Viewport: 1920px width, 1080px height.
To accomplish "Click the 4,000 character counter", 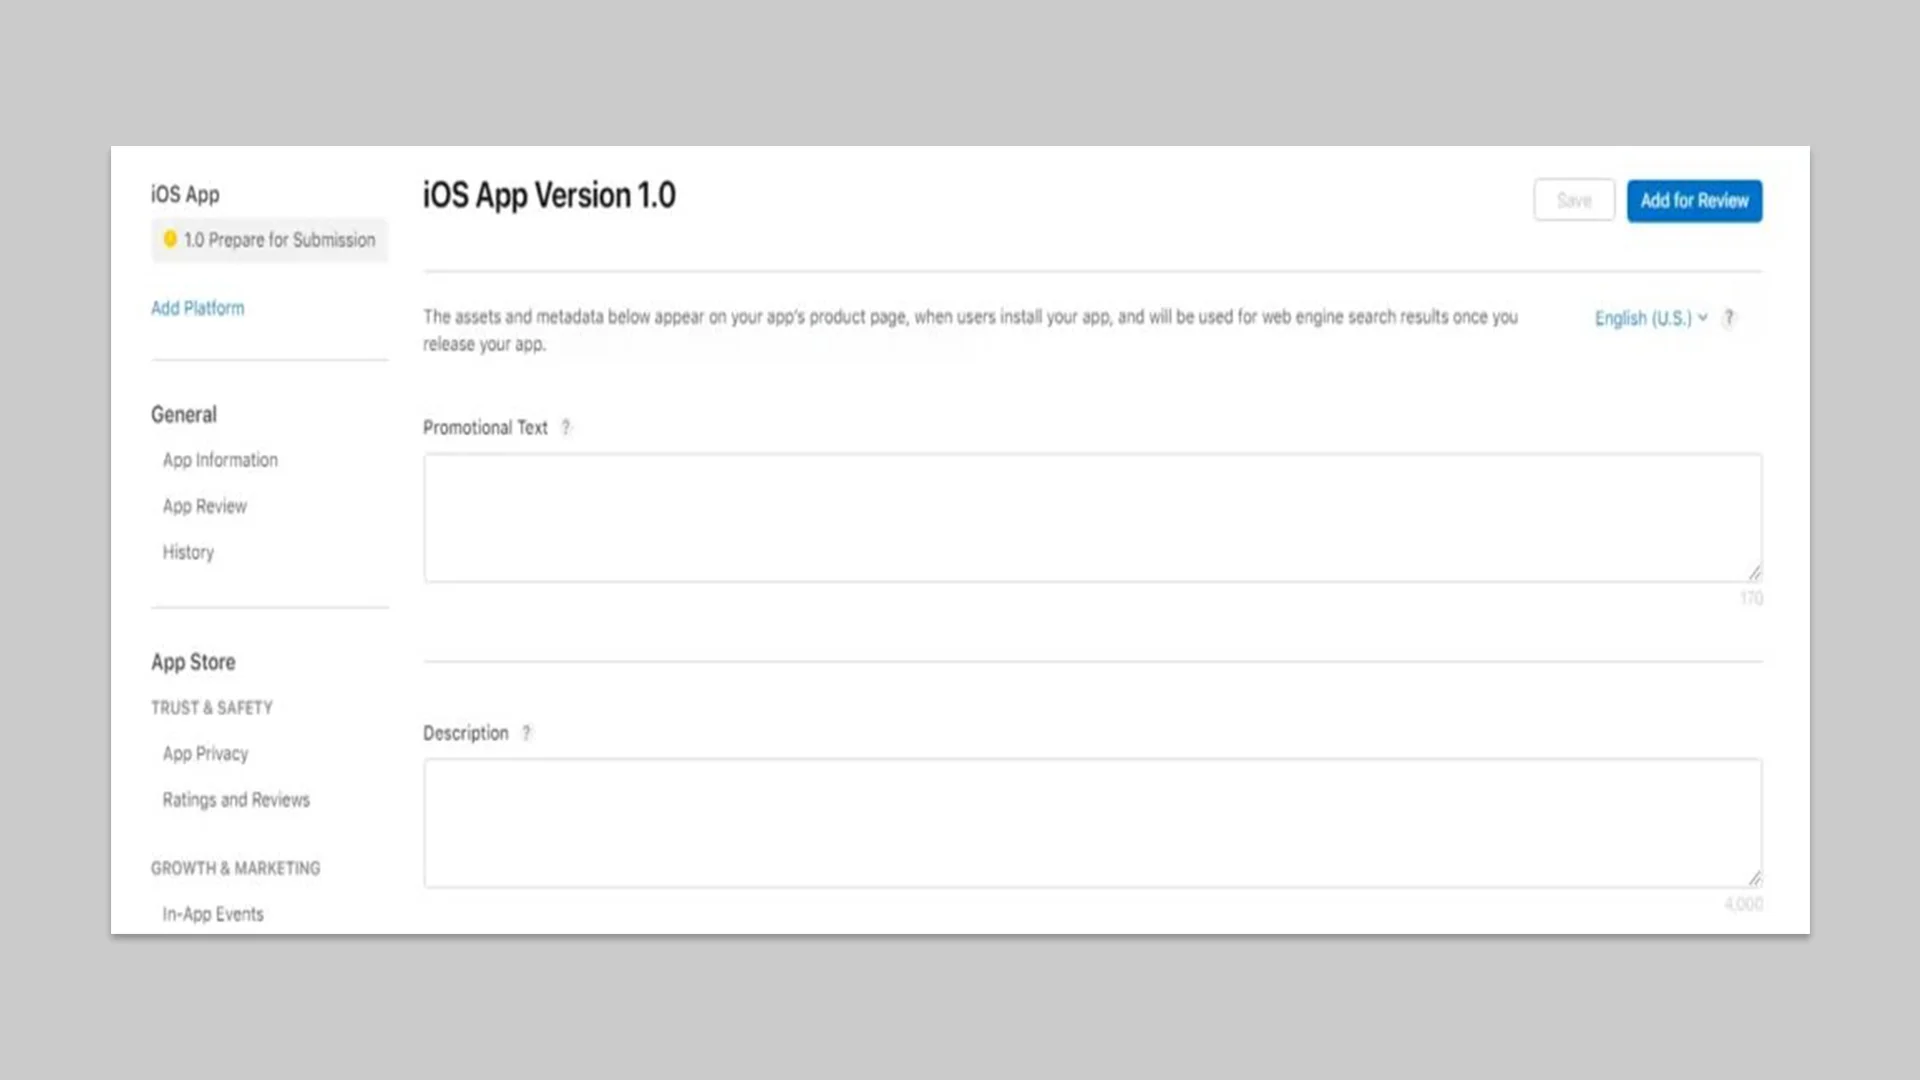I will (1743, 904).
